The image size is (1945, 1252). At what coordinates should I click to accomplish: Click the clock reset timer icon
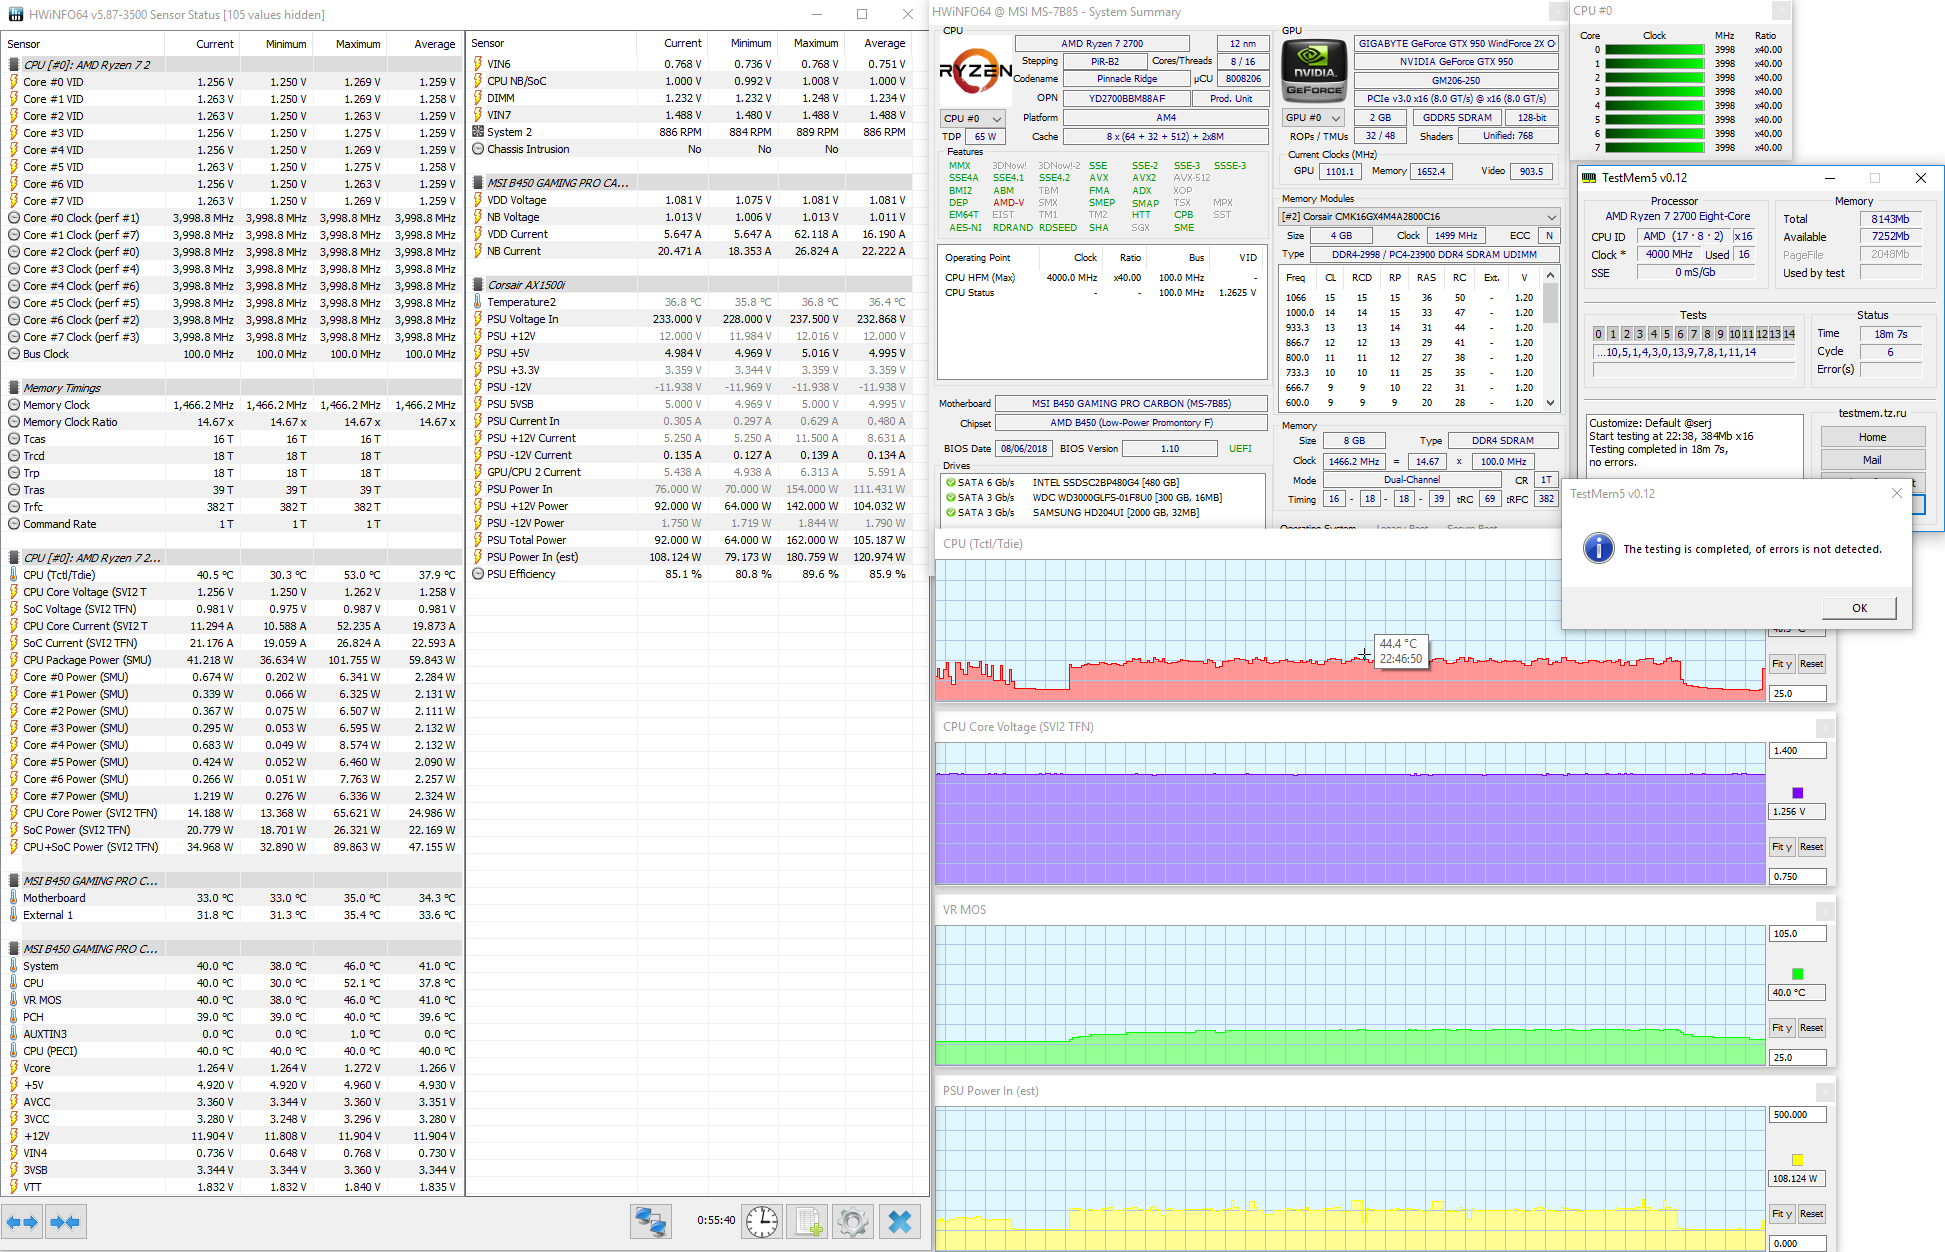[762, 1221]
